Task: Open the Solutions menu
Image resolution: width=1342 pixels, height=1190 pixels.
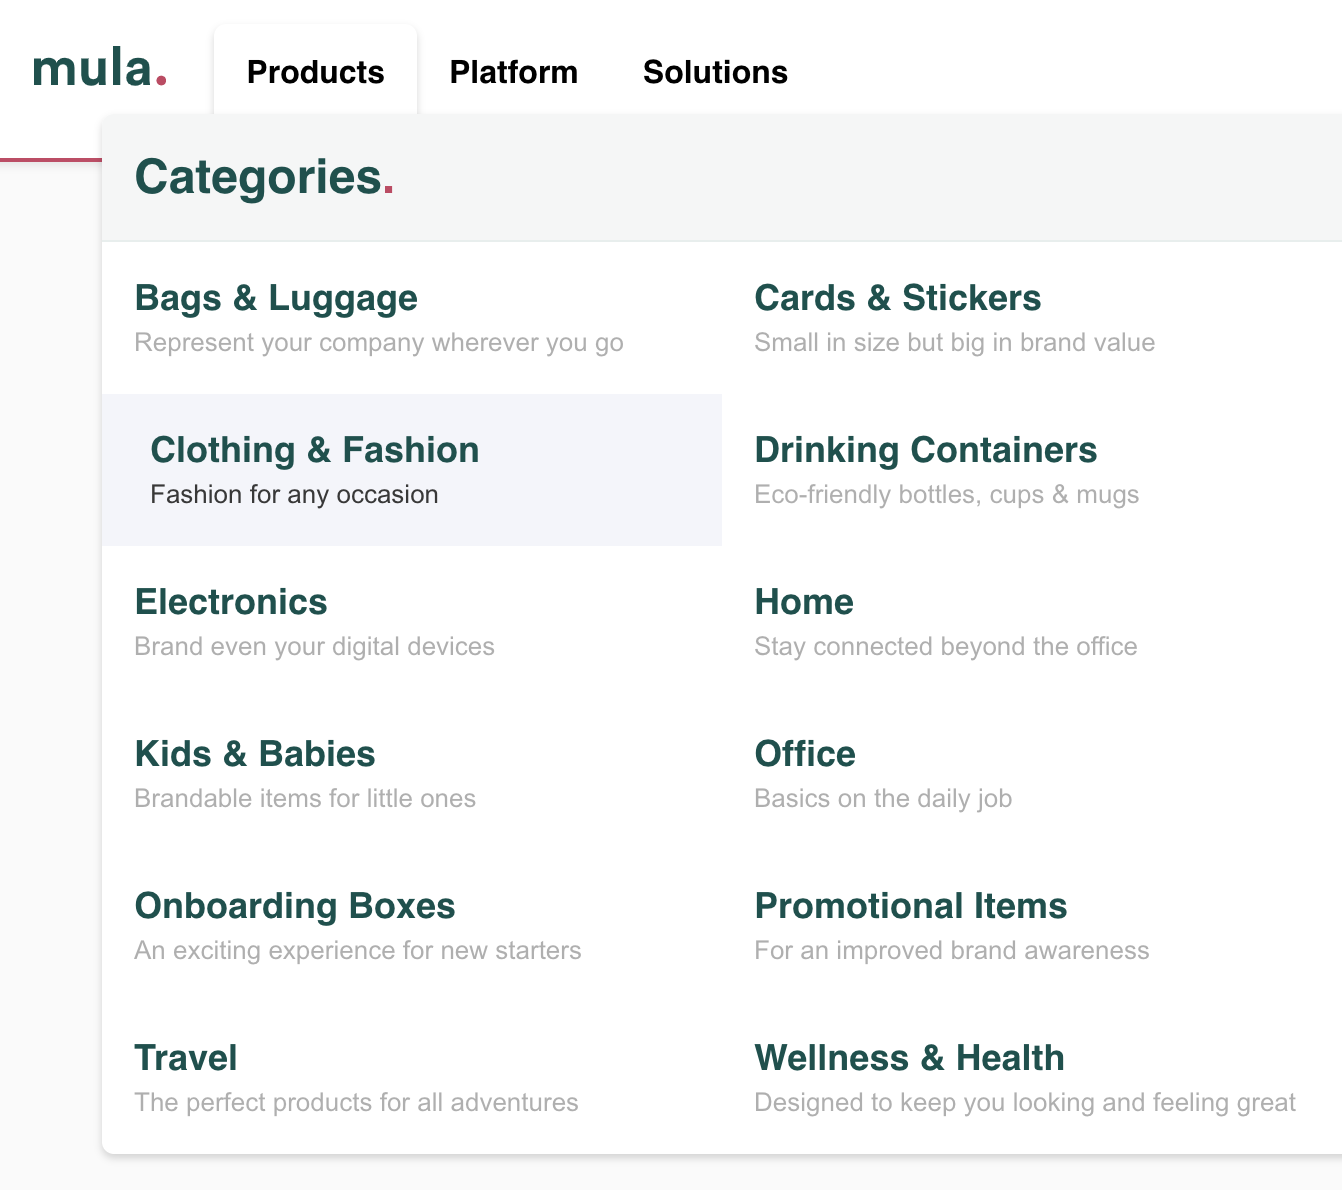Action: click(x=715, y=72)
